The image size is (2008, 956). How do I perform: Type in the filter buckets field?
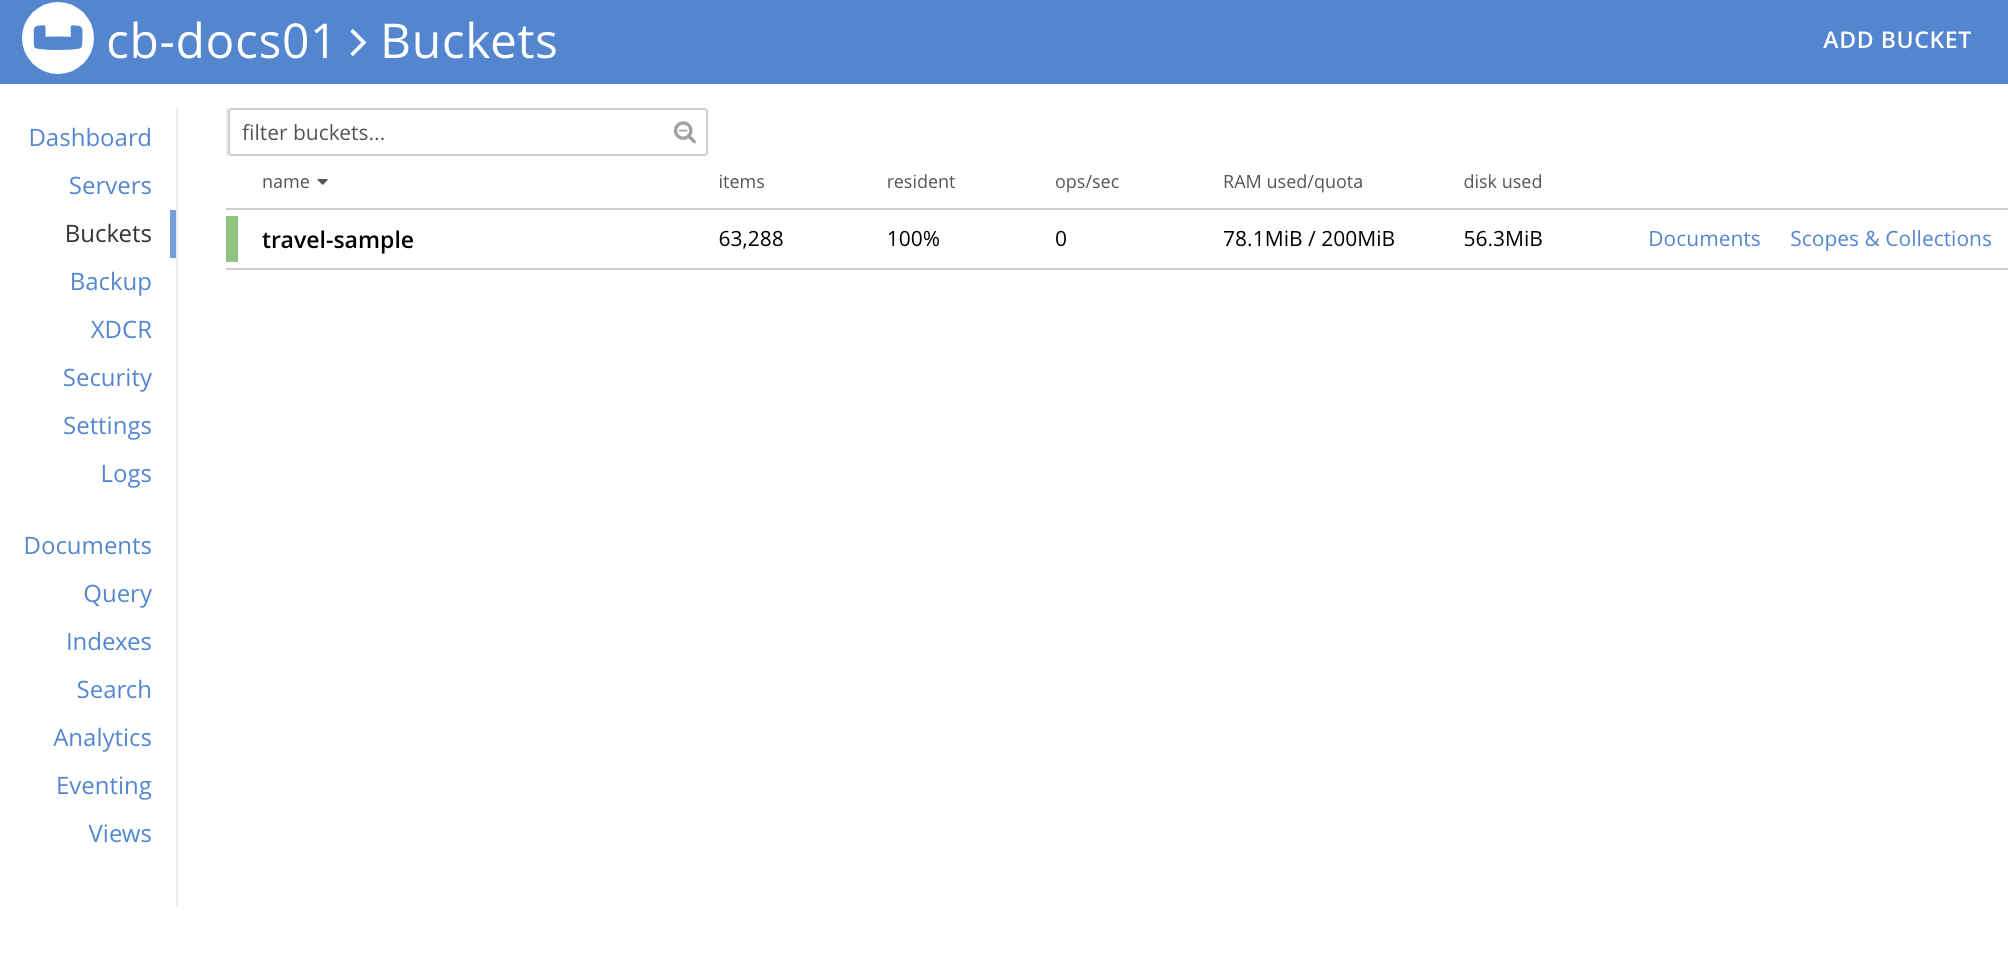[450, 132]
